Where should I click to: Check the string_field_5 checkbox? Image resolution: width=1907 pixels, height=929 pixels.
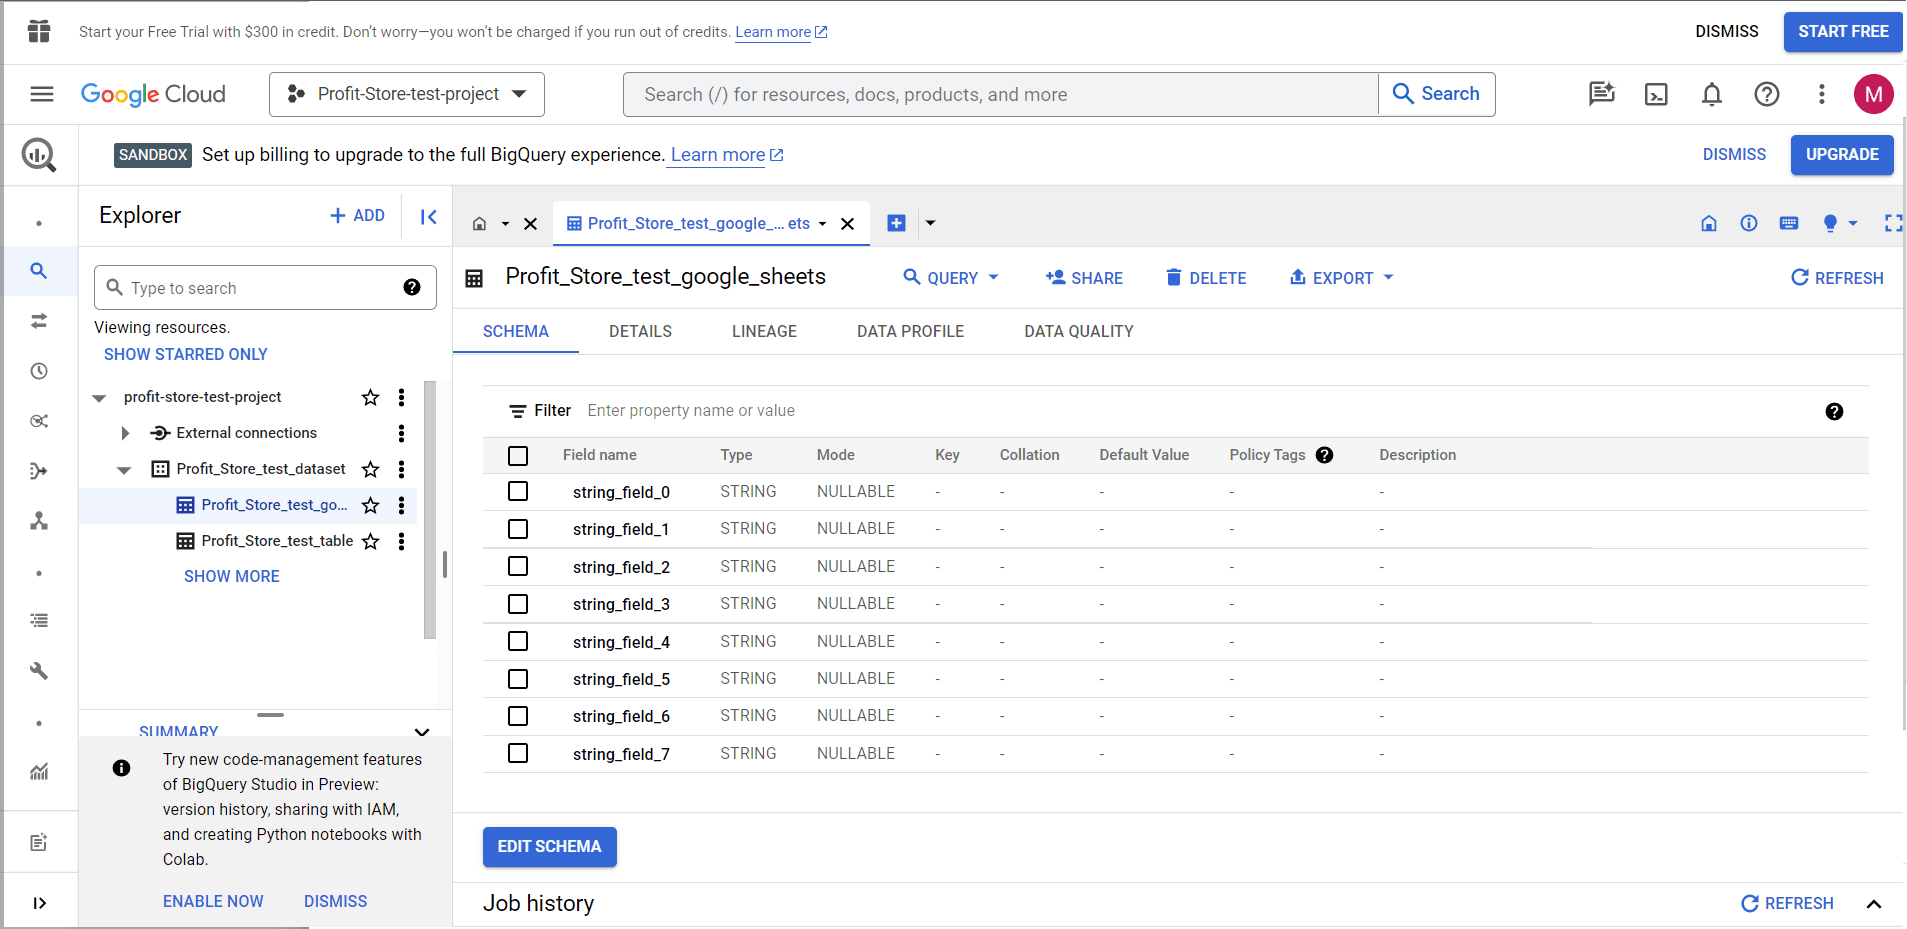point(518,679)
